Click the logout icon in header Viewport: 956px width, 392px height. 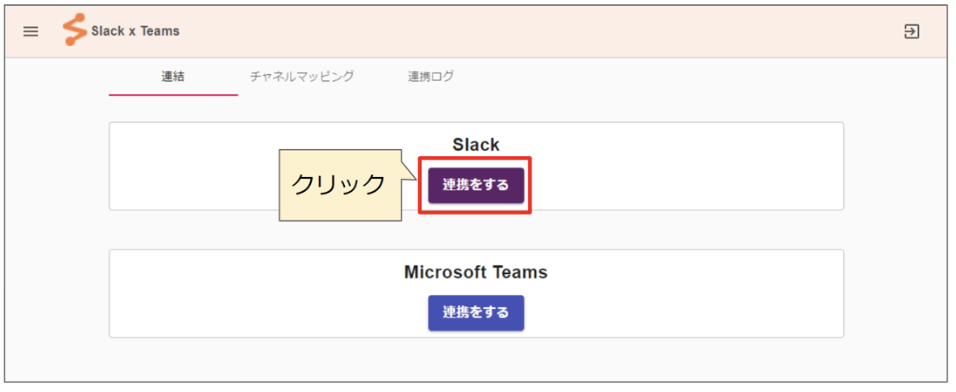click(911, 32)
